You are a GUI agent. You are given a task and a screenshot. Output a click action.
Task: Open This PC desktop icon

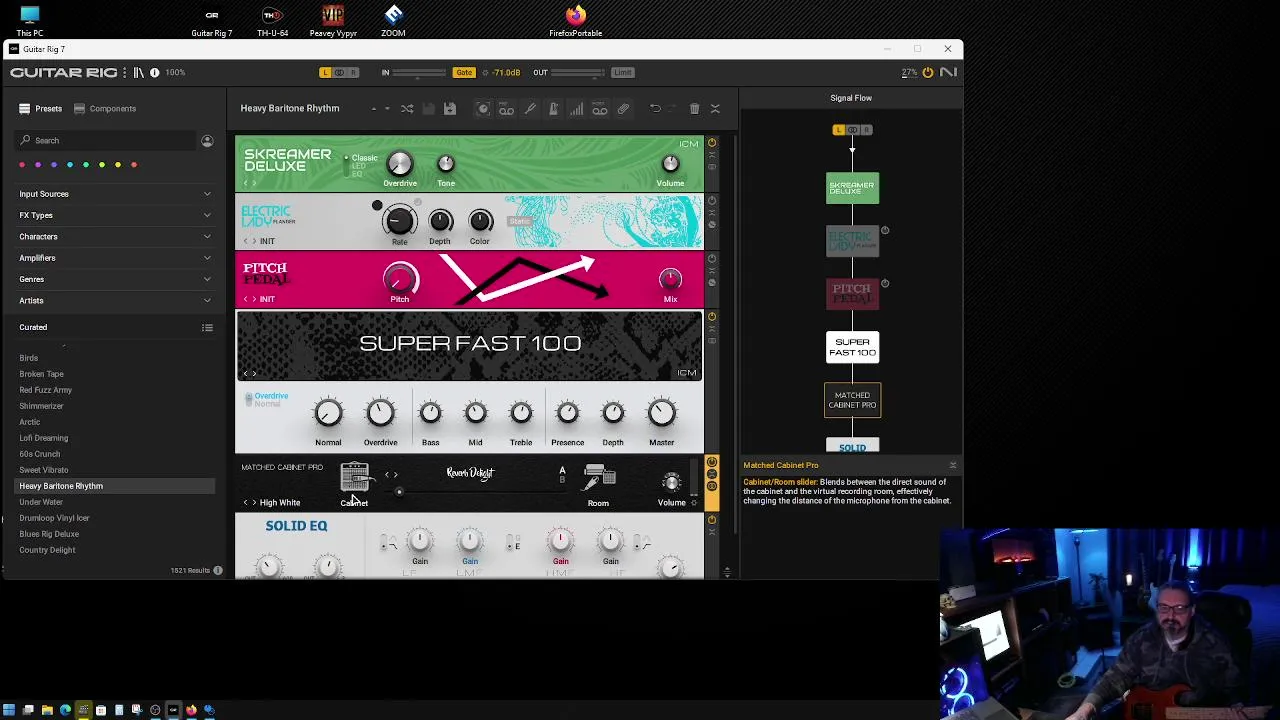pos(29,21)
